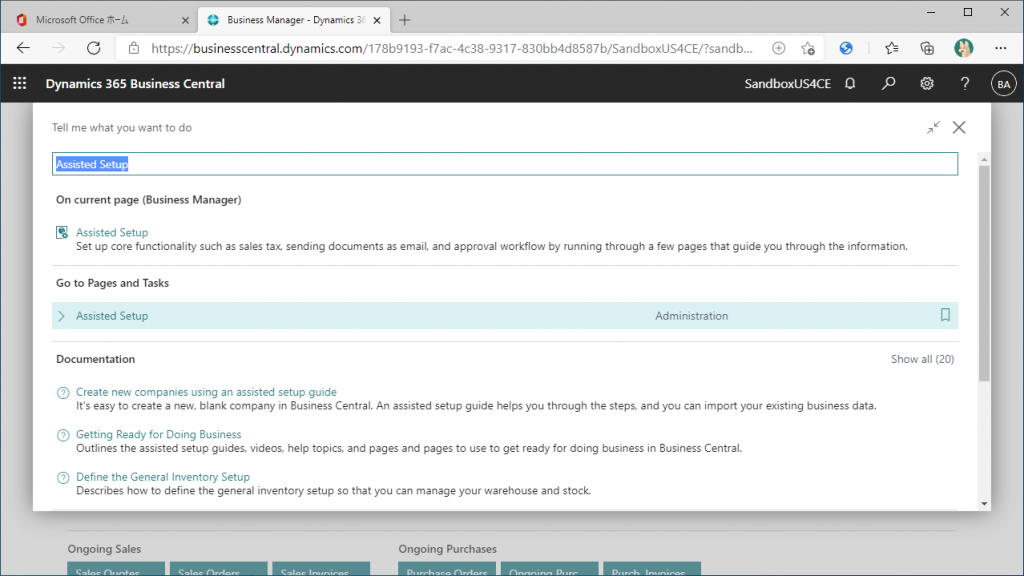Screen dimensions: 1024x576
Task: Open a new browser tab
Action: point(404,20)
